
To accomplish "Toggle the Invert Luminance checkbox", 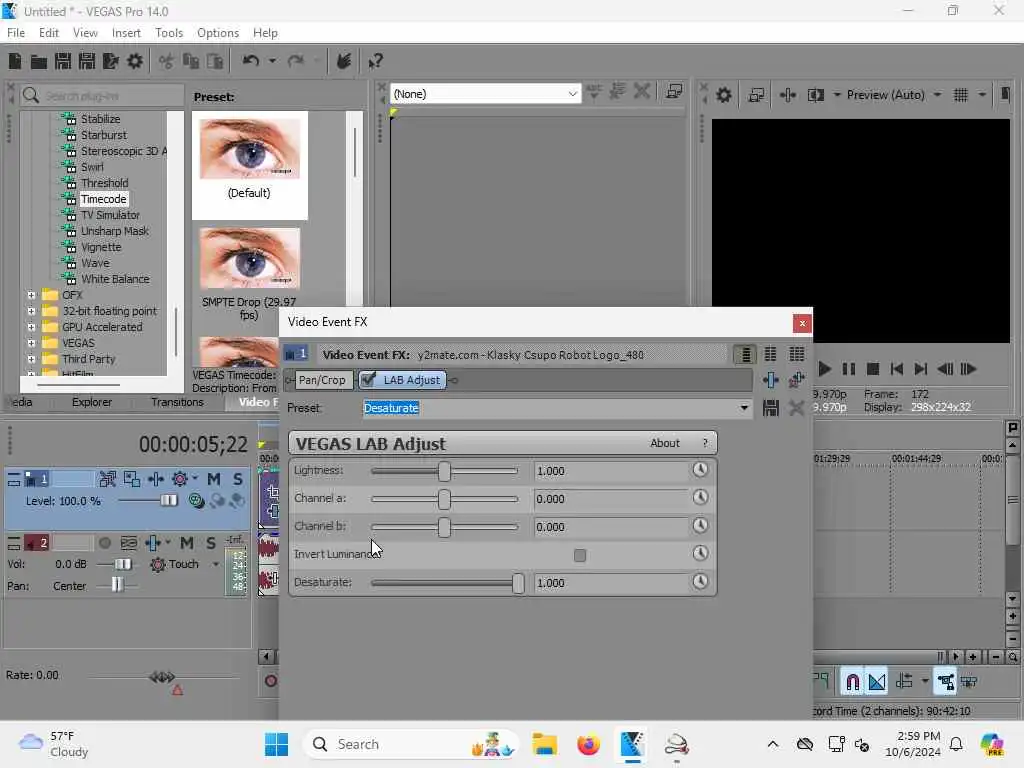I will pos(579,555).
